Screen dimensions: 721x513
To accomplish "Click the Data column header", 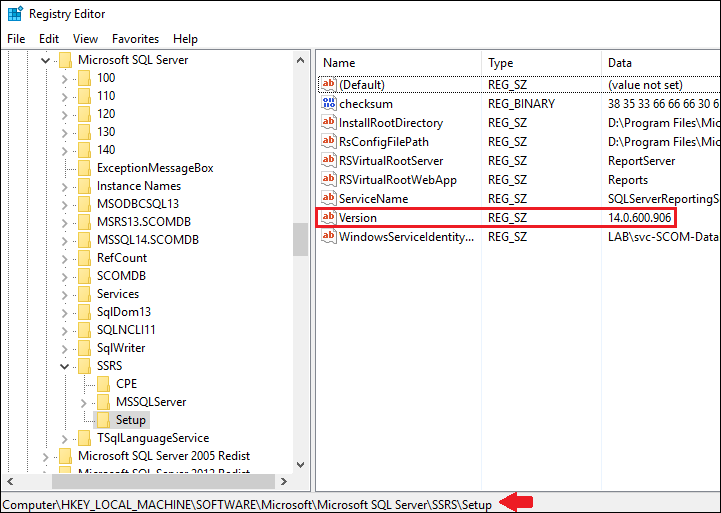I will point(661,63).
